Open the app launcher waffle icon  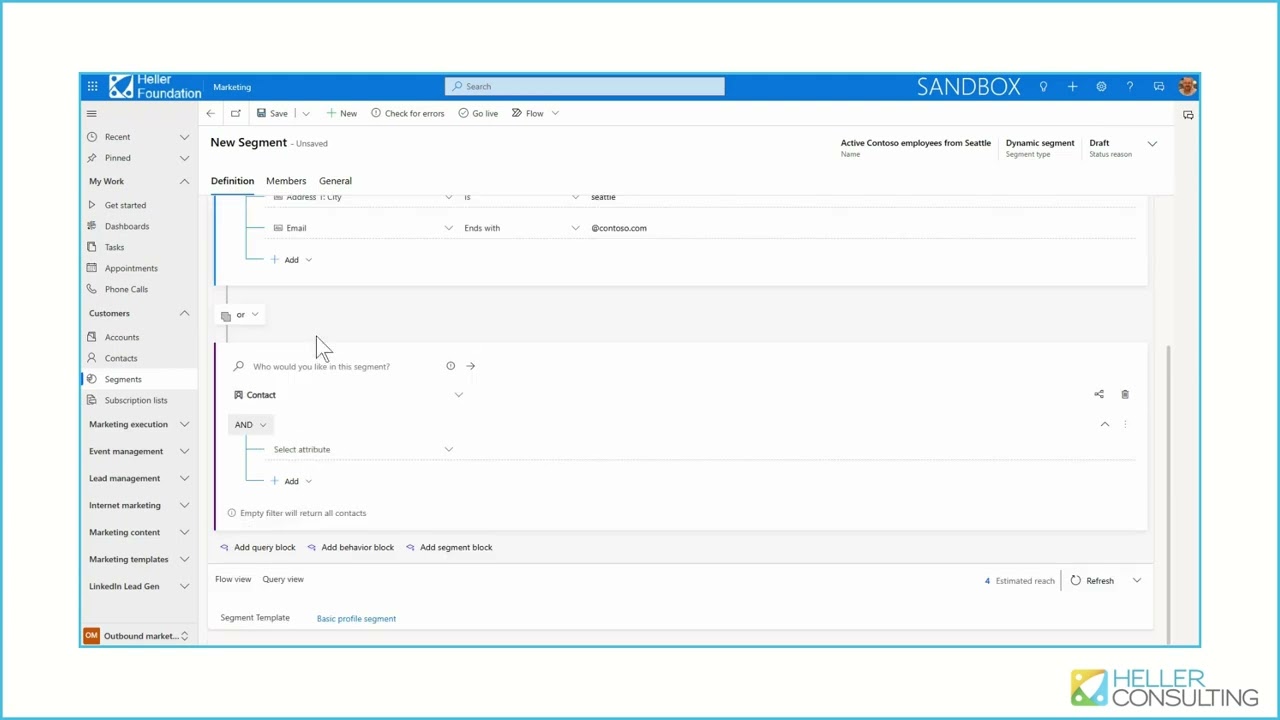pyautogui.click(x=92, y=87)
